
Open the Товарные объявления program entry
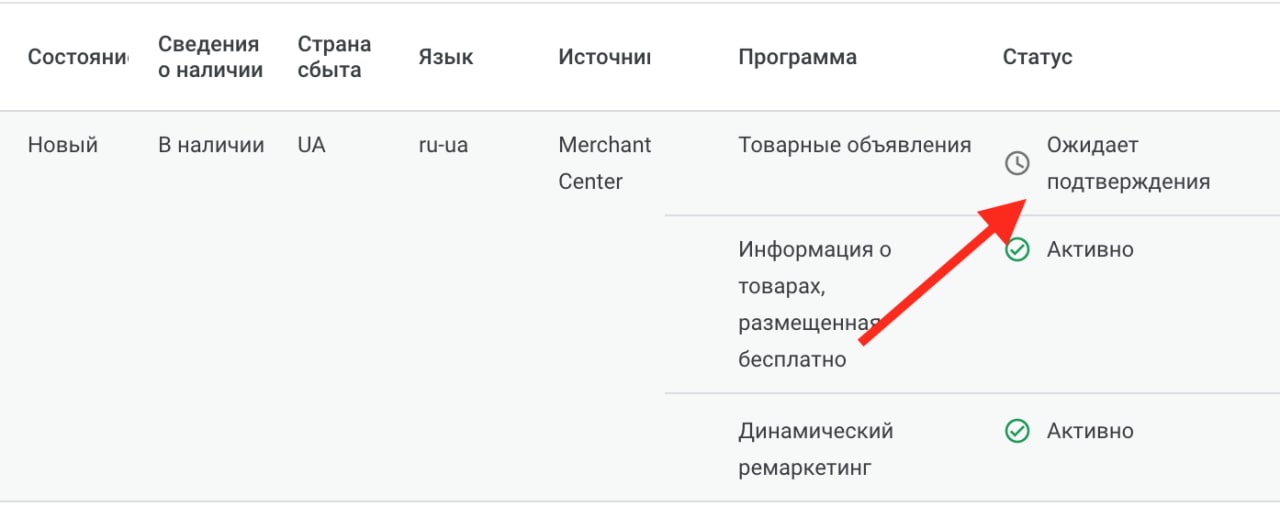(x=854, y=145)
